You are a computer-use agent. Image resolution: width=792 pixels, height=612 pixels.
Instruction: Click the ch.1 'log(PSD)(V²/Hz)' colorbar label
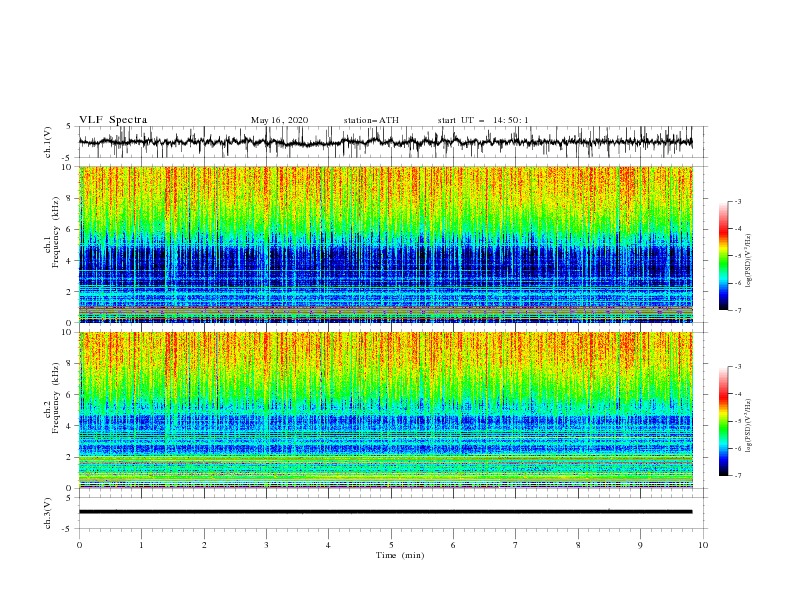click(x=749, y=261)
